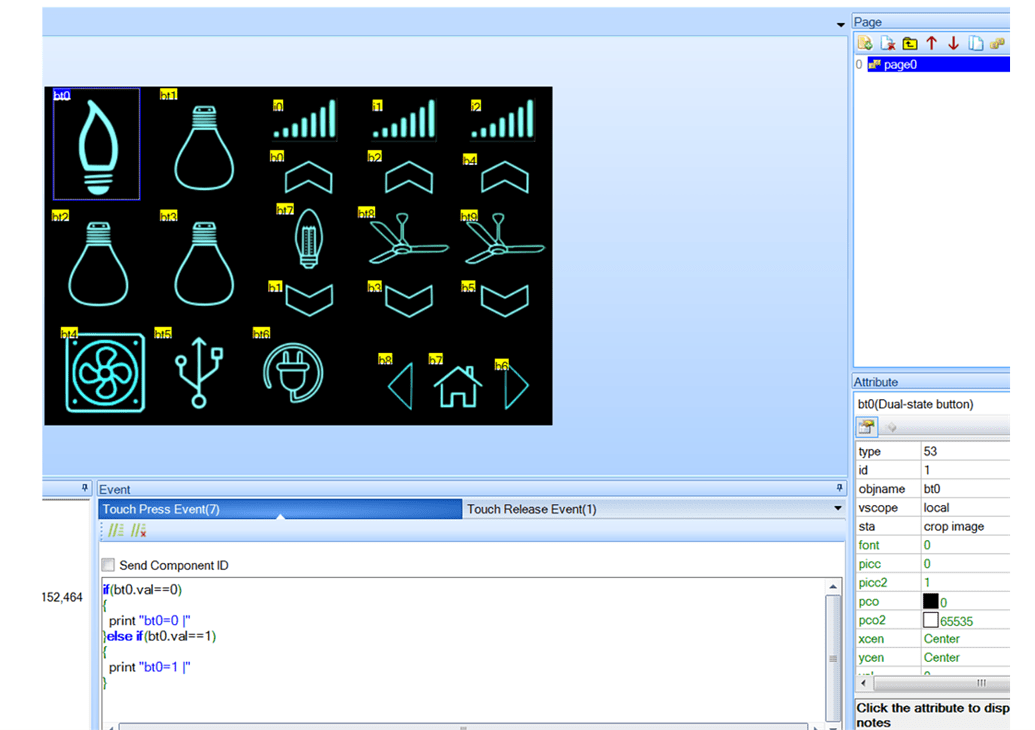
Task: Enable the Send Component ID checkbox
Action: (107, 564)
